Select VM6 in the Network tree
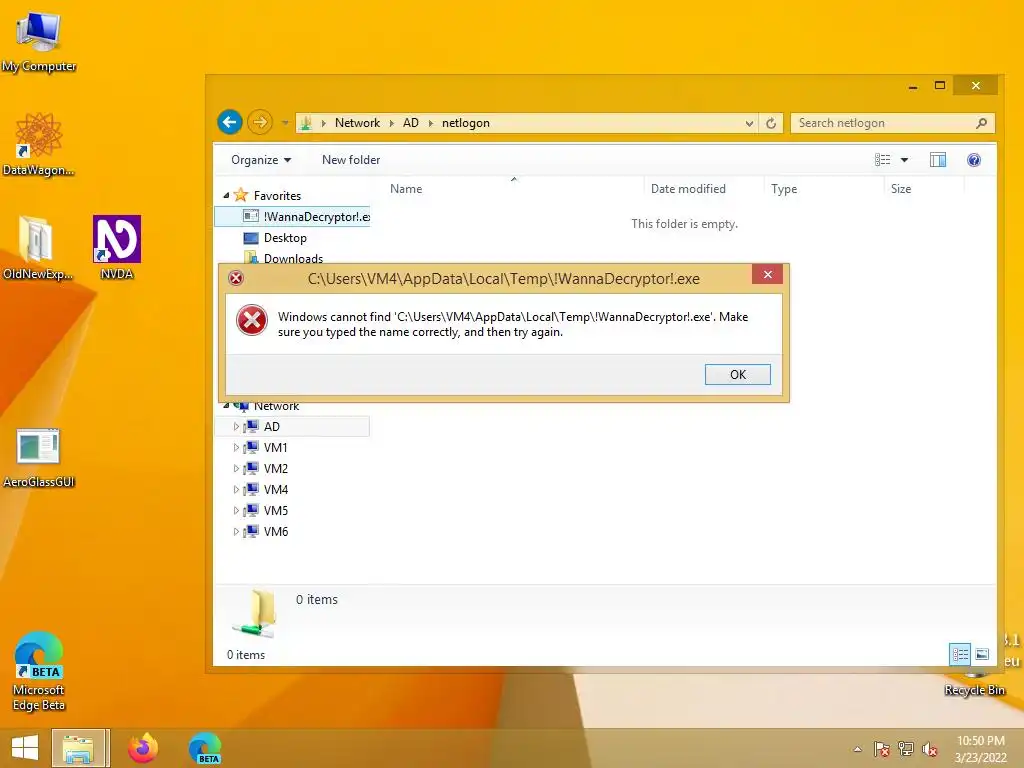The height and width of the screenshot is (768, 1024). (276, 531)
